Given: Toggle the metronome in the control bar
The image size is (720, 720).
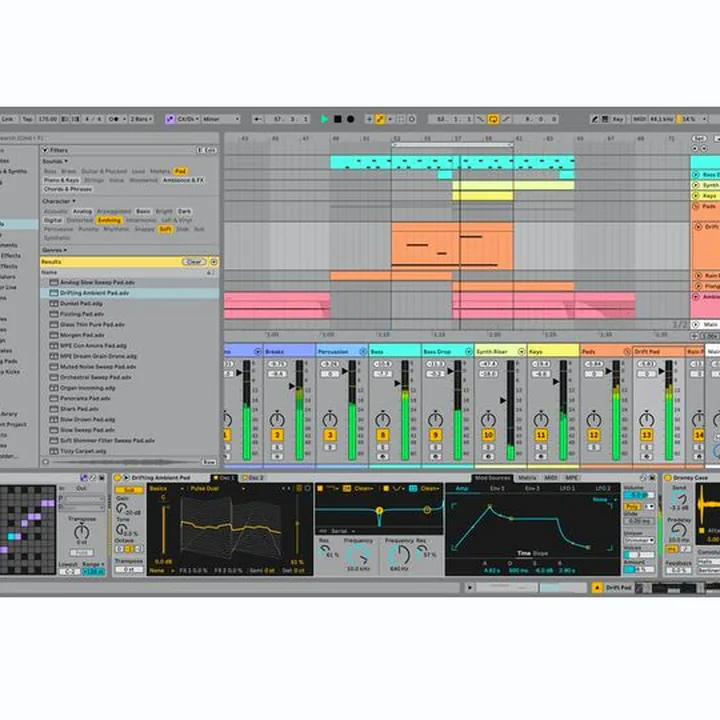Looking at the screenshot, I should tap(113, 119).
